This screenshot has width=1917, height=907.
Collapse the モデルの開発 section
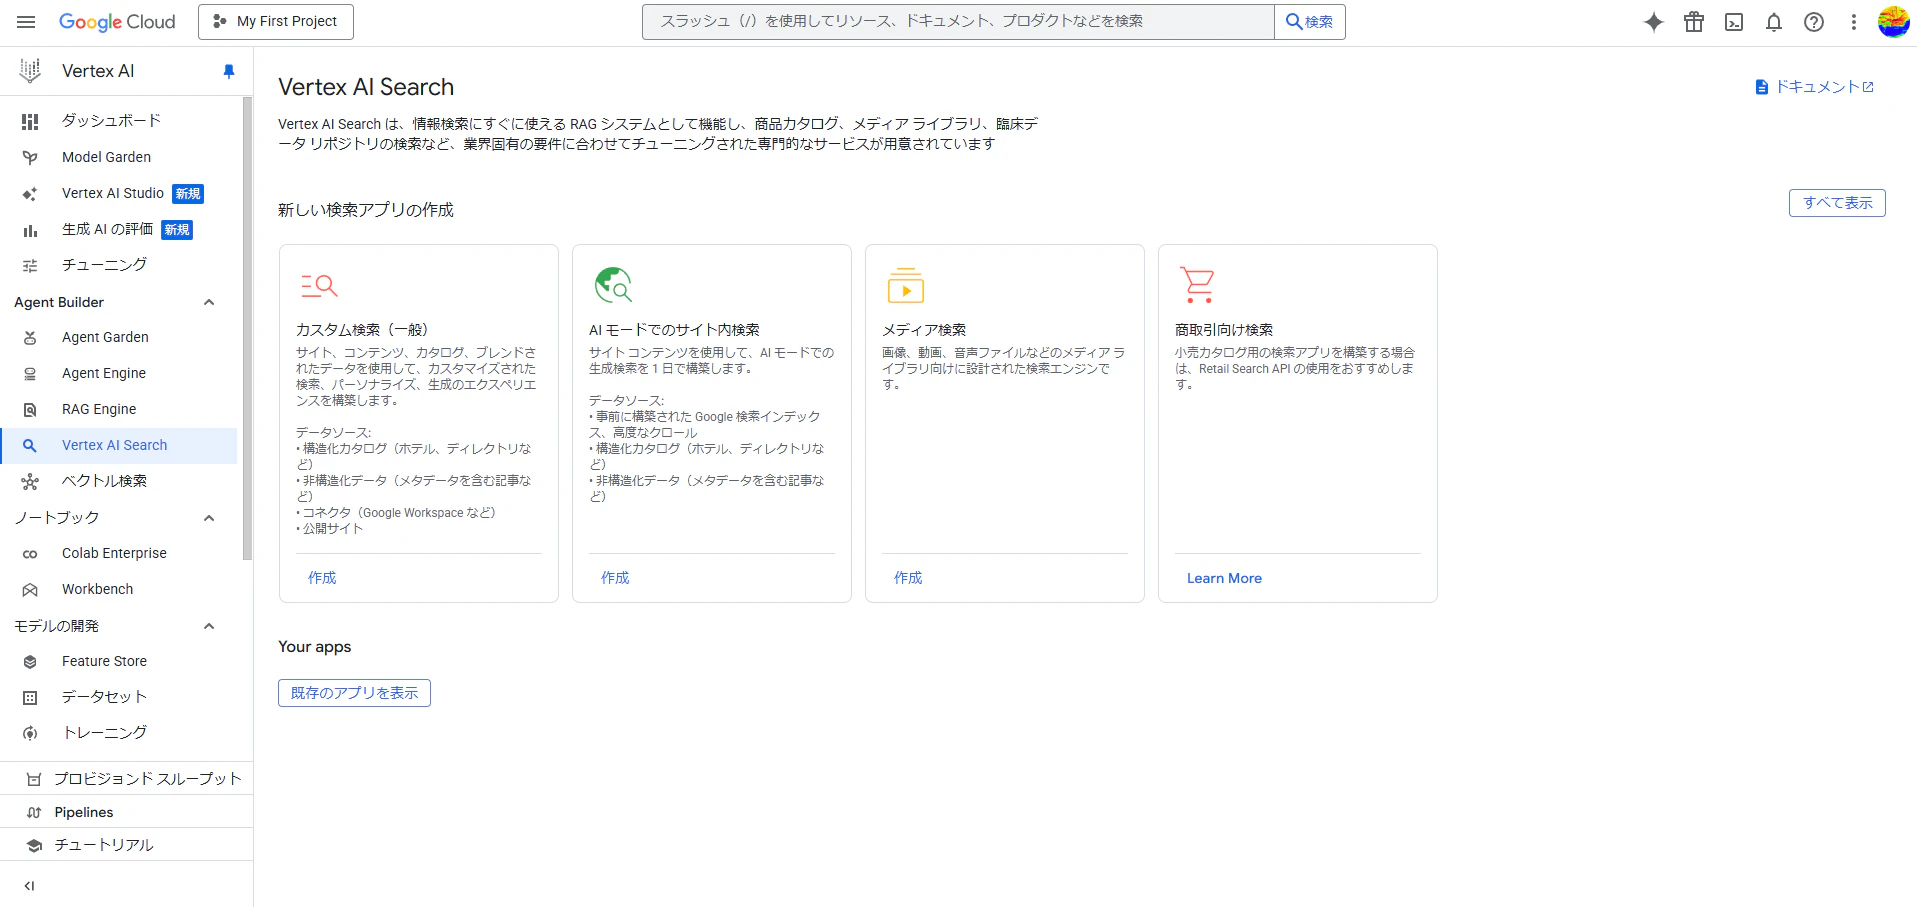209,626
